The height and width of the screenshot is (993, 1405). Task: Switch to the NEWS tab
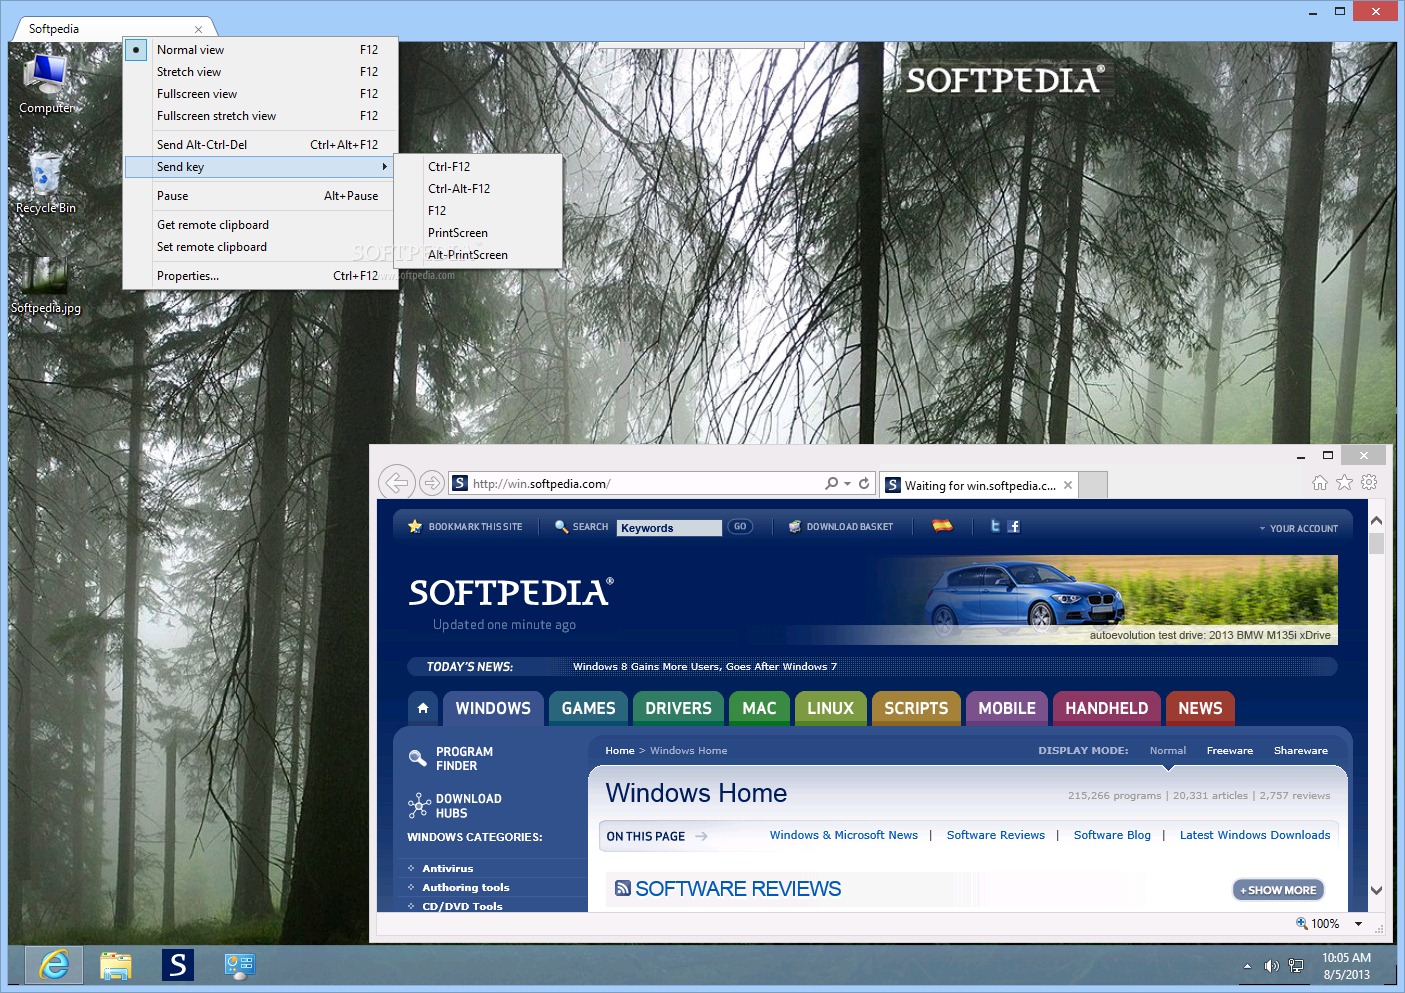(x=1200, y=708)
